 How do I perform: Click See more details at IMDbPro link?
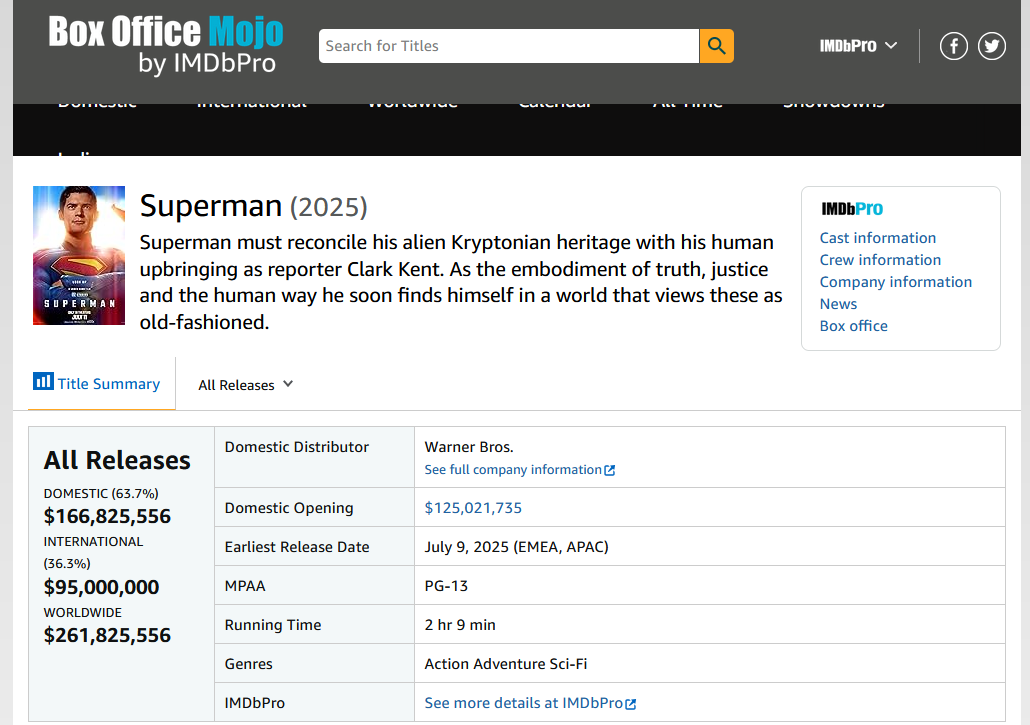point(530,703)
